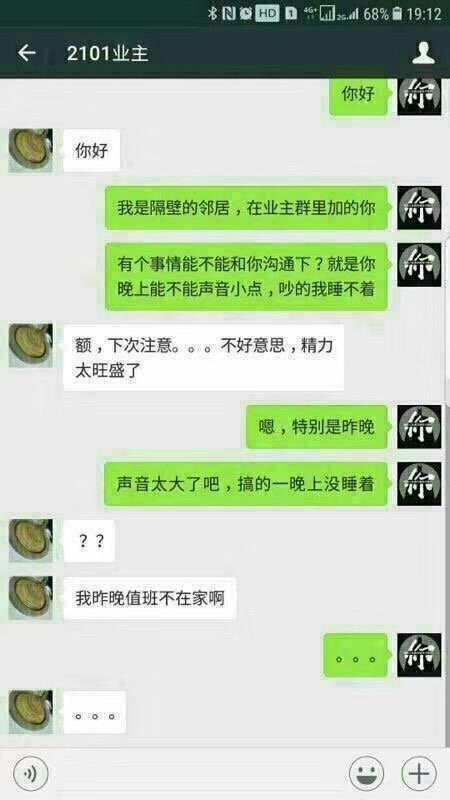Select the 我昨晚值班不在家啊 message
The height and width of the screenshot is (800, 450).
coord(149,598)
